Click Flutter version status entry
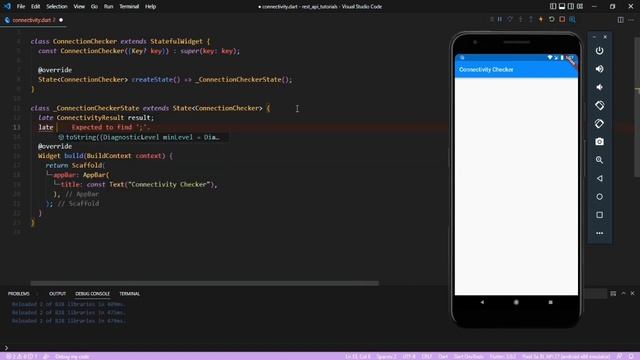Screen dimensions: 640x360 point(503,356)
